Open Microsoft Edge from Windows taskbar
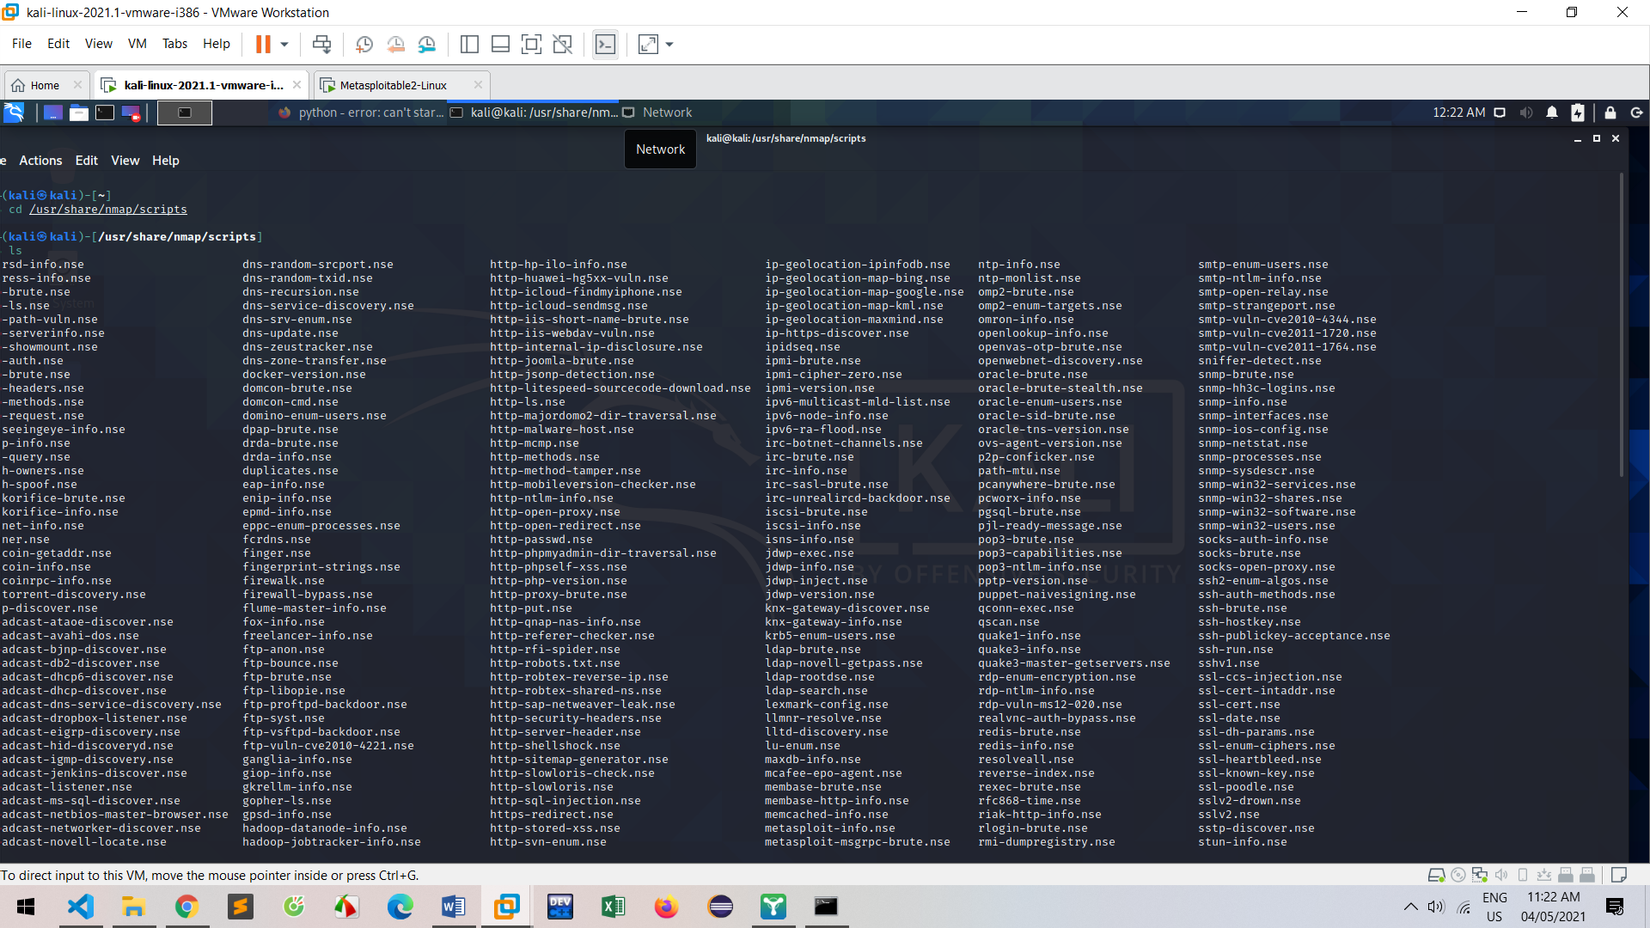Image resolution: width=1650 pixels, height=928 pixels. [400, 907]
